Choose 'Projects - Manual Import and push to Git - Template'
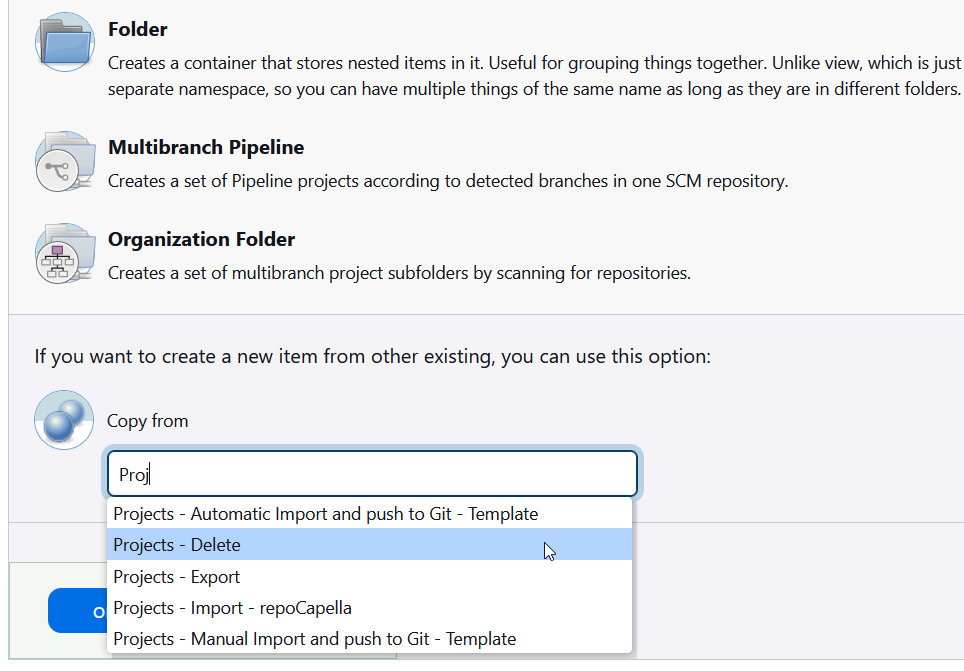This screenshot has width=964, height=671. pos(315,639)
